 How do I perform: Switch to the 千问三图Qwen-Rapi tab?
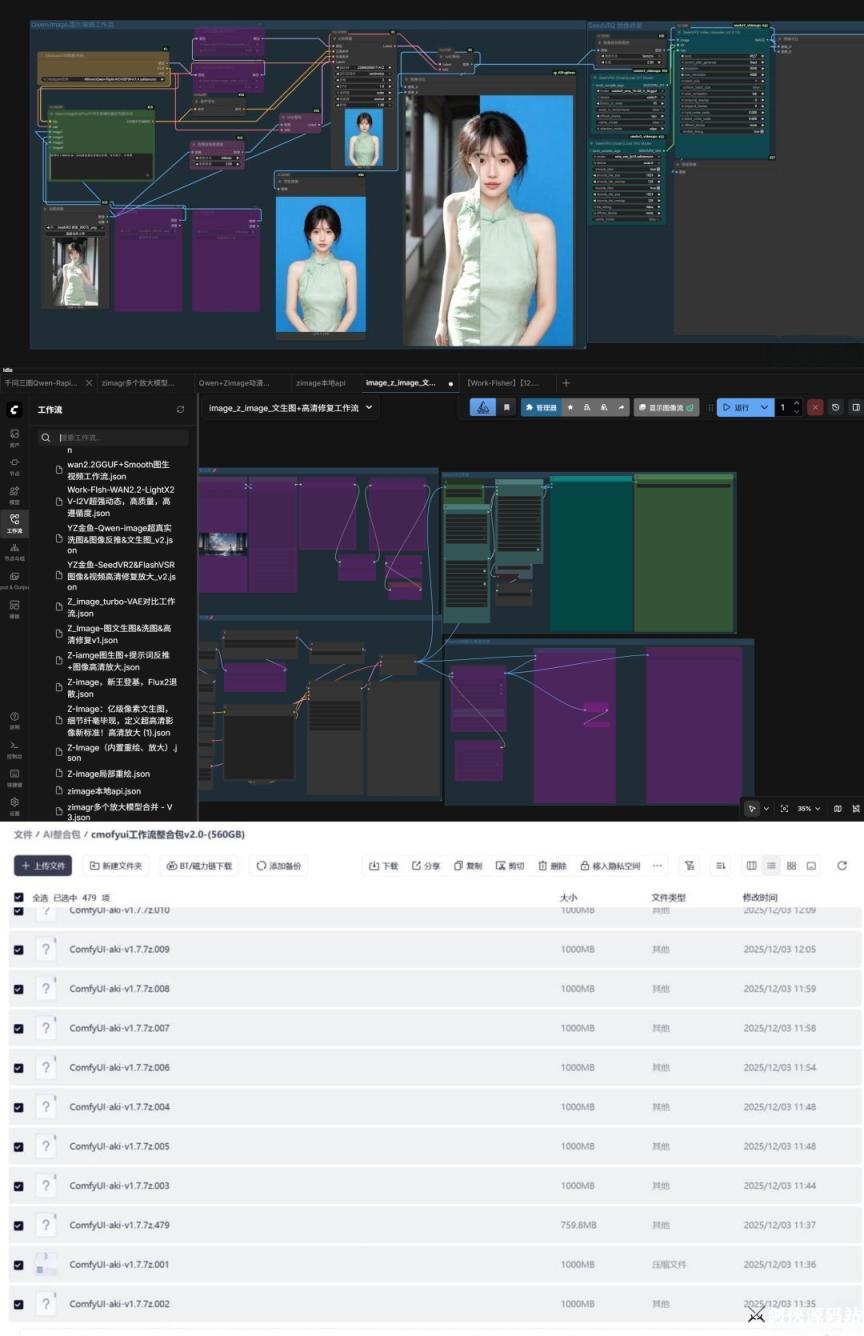pos(41,382)
